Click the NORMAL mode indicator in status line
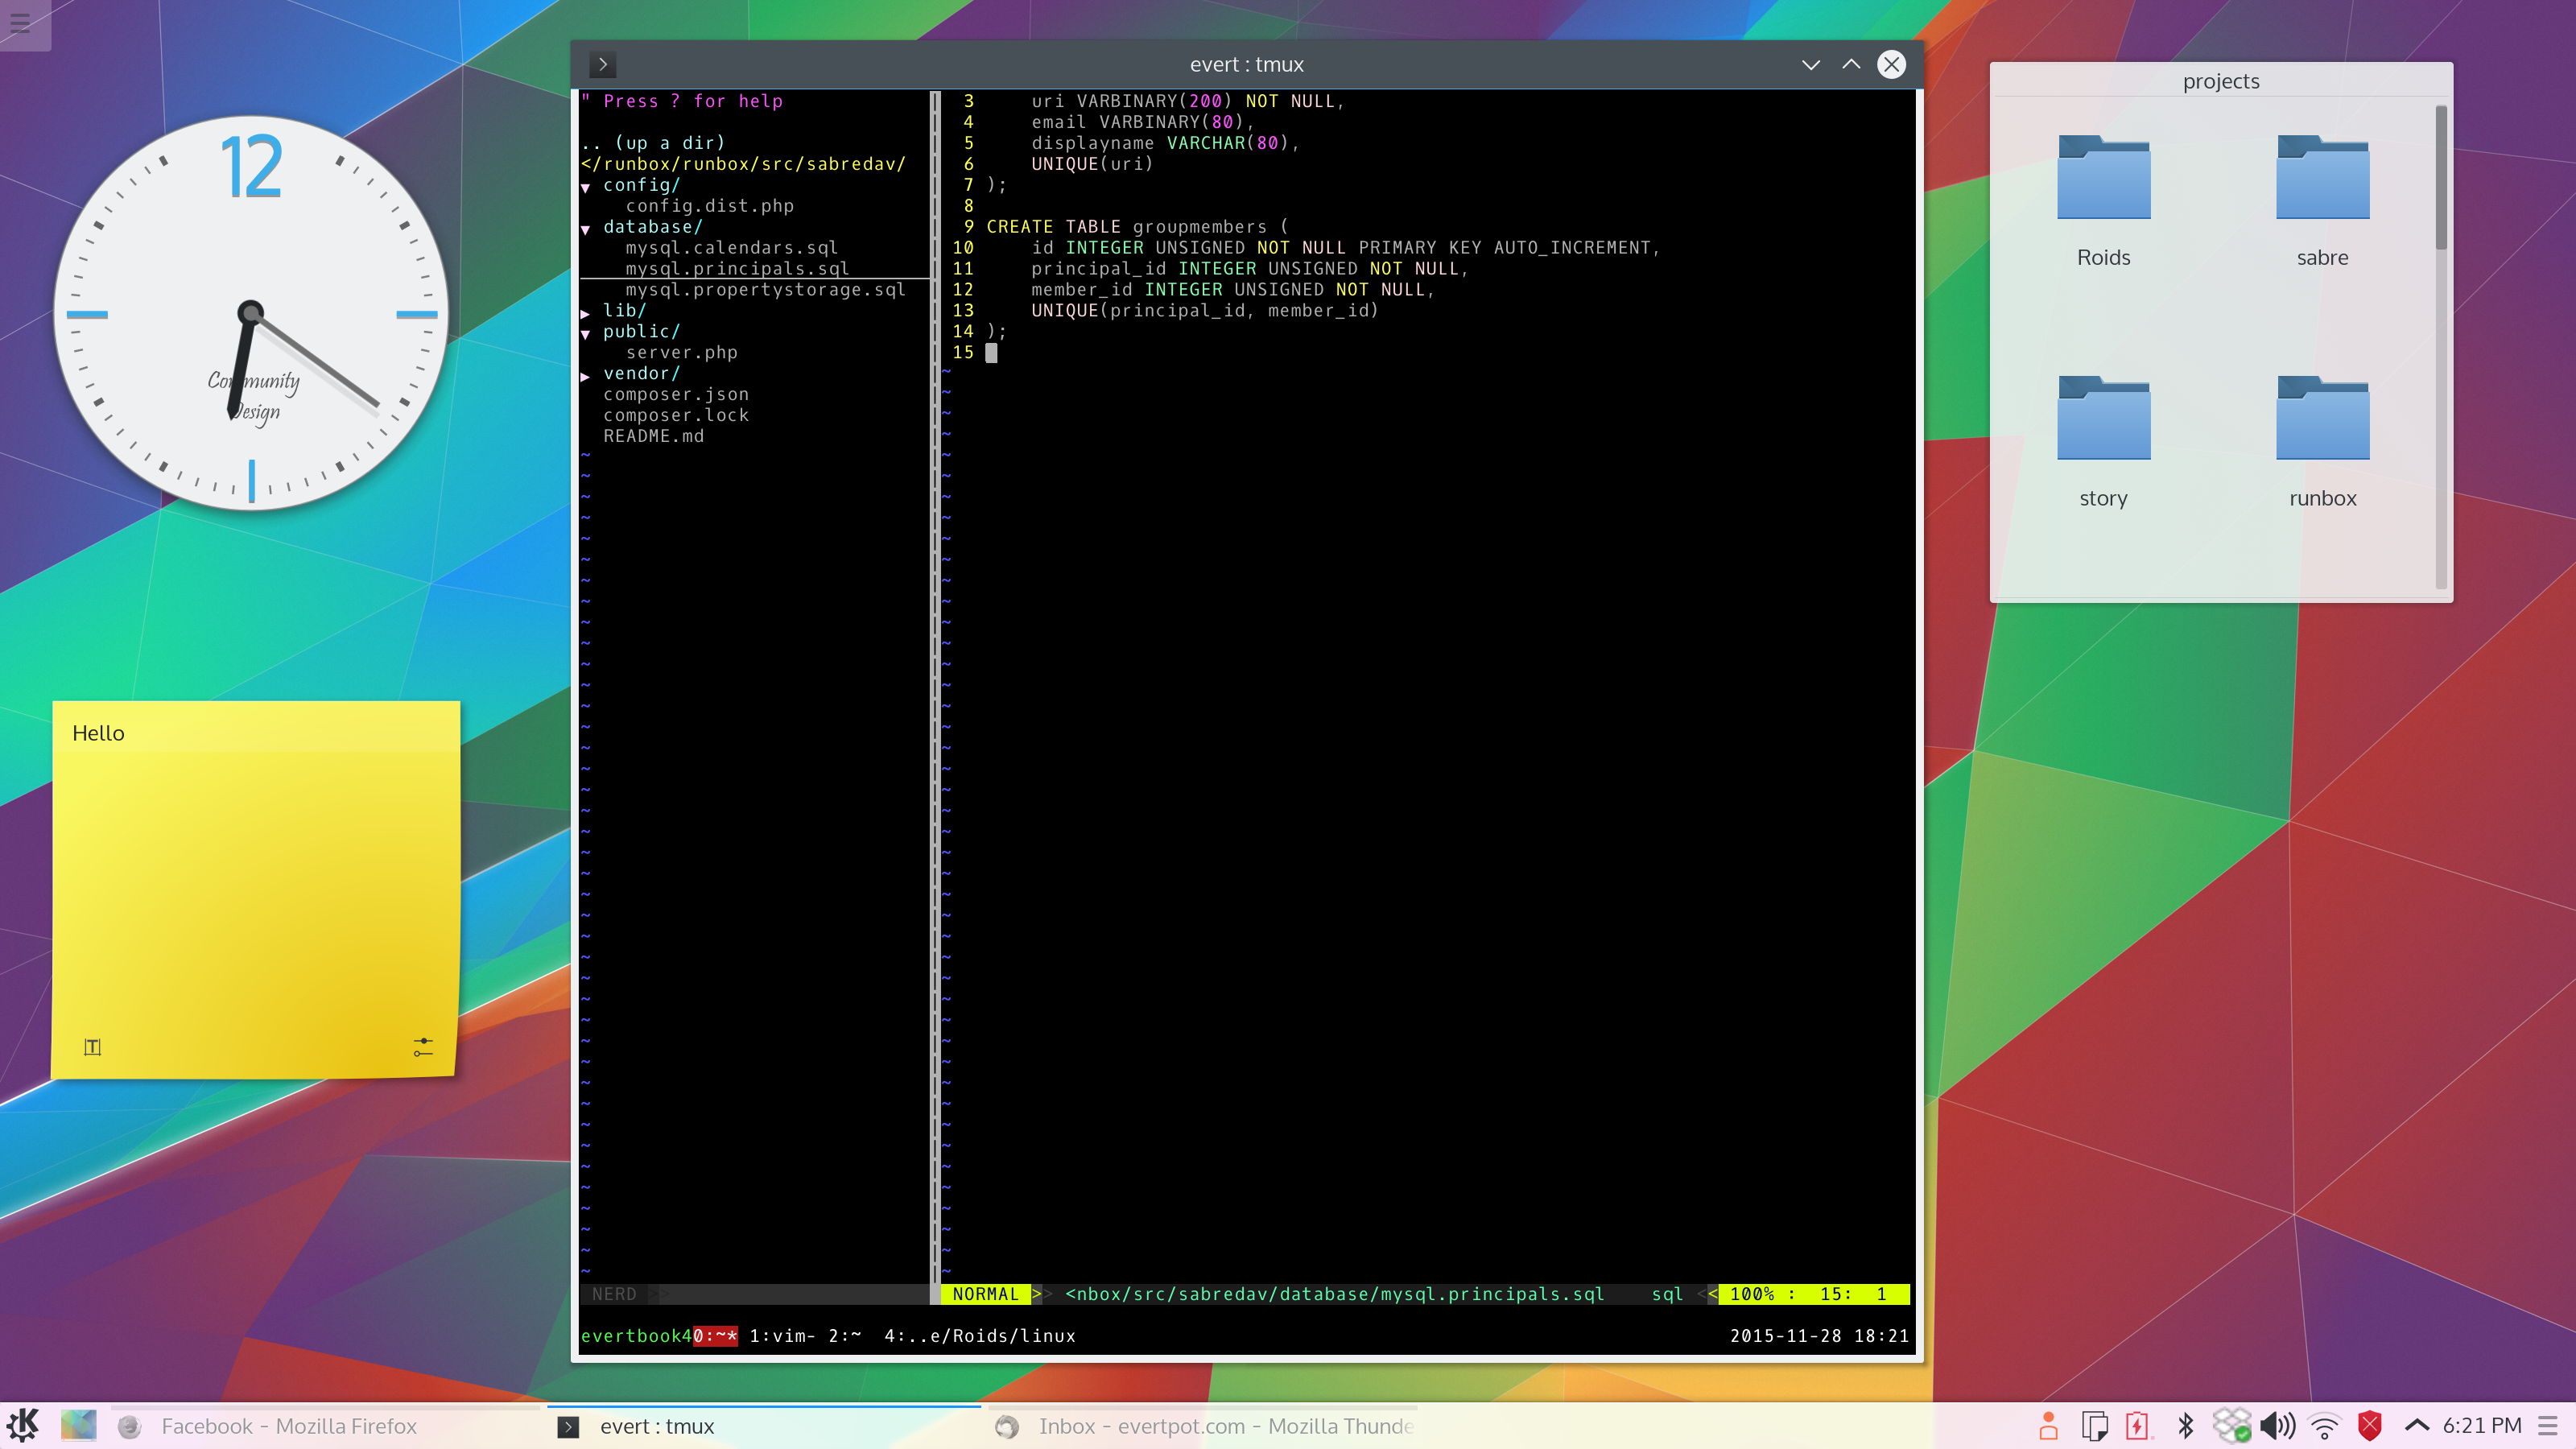Viewport: 2576px width, 1449px height. [985, 1294]
